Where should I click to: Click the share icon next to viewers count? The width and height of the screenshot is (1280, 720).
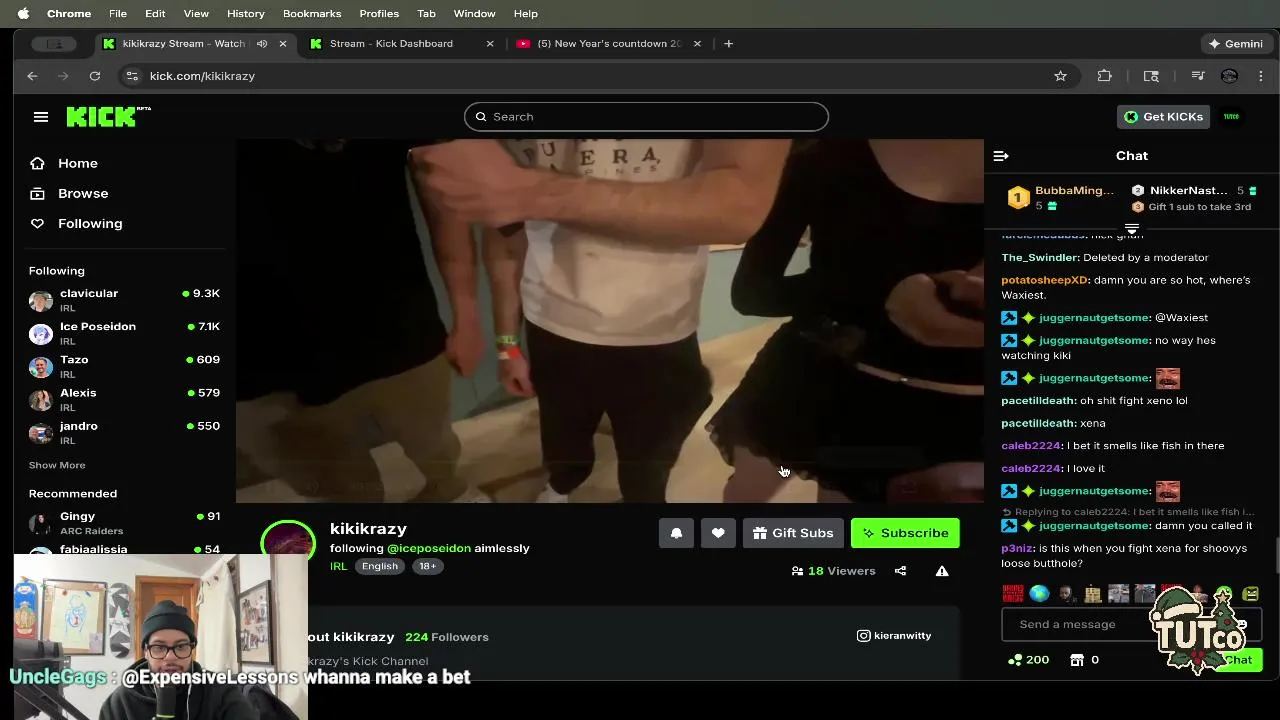tap(900, 571)
